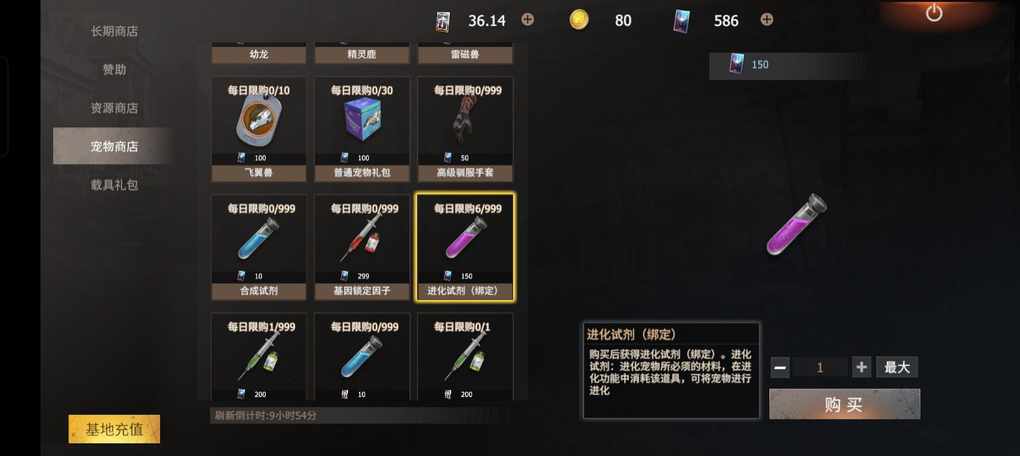Click the gold coin icon showing 80

pos(578,20)
